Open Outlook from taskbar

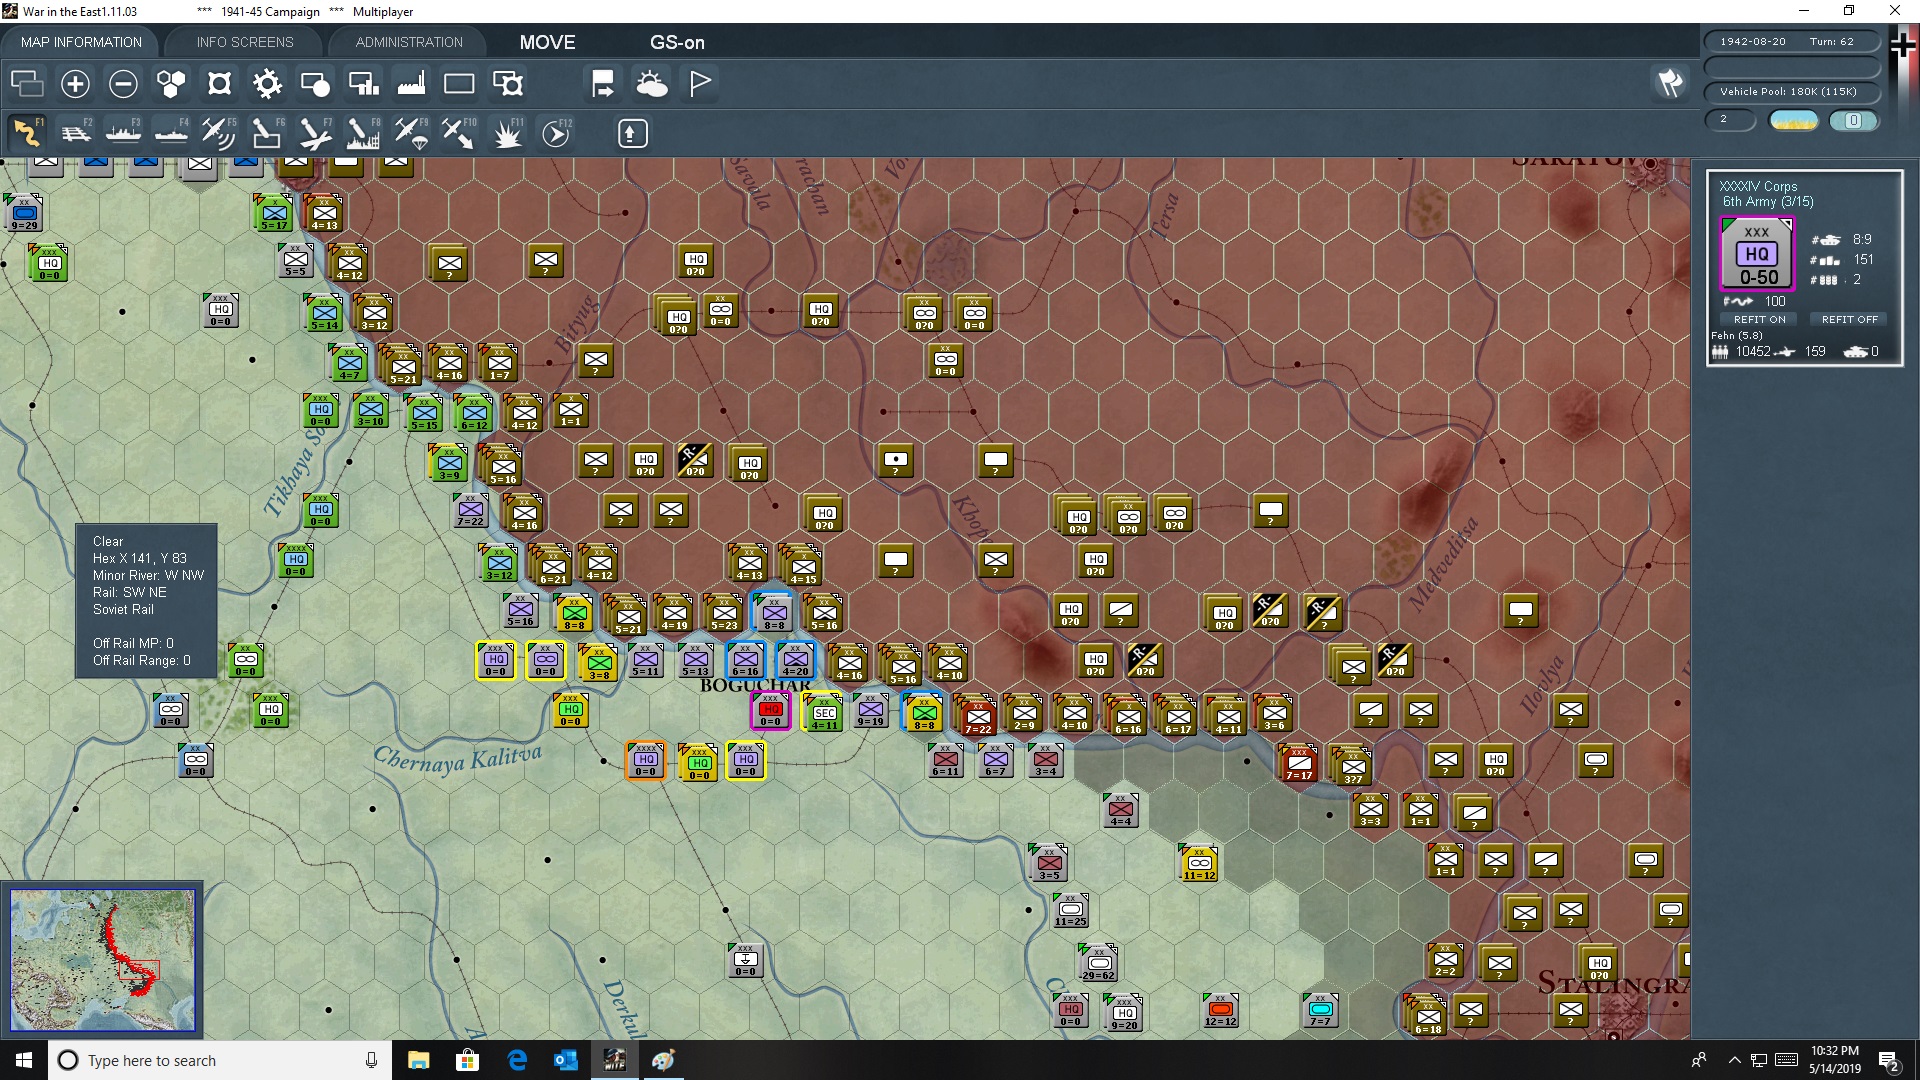coord(566,1060)
